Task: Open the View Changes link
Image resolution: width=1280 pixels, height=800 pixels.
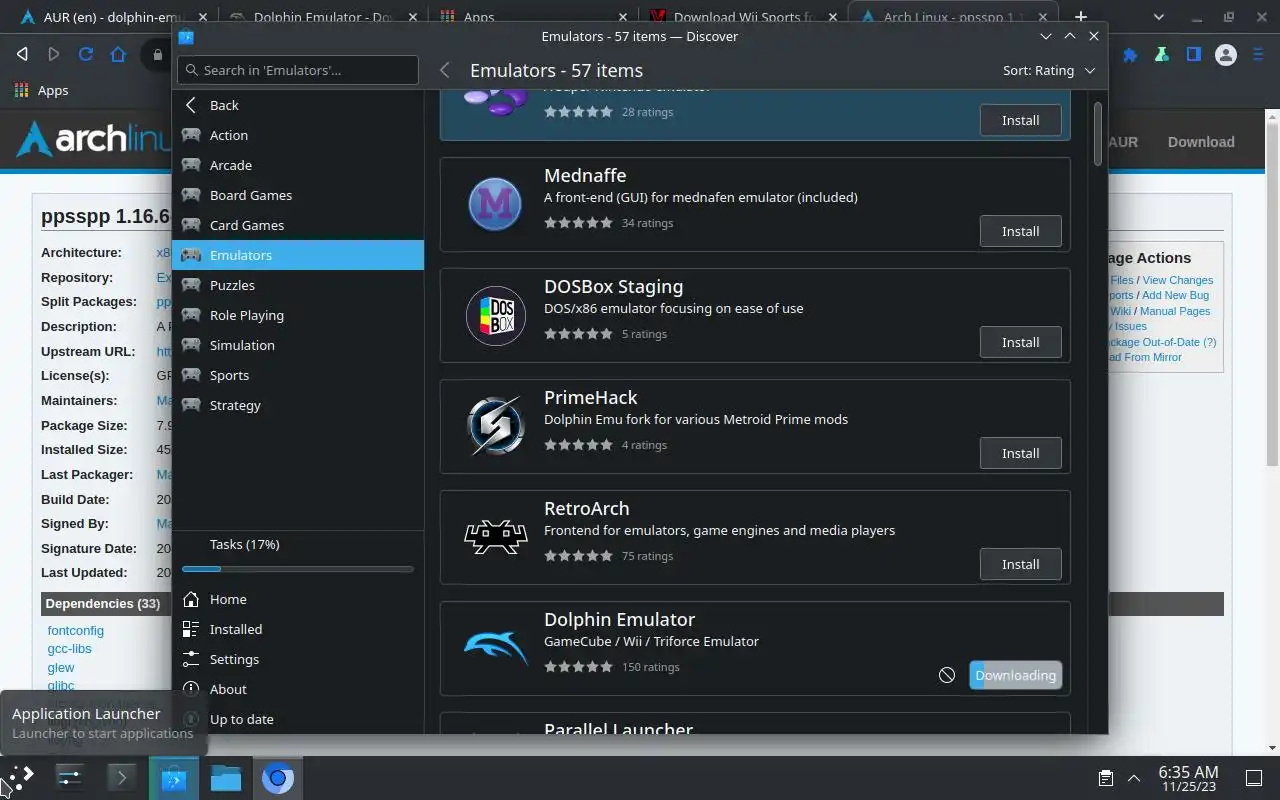Action: (1177, 280)
